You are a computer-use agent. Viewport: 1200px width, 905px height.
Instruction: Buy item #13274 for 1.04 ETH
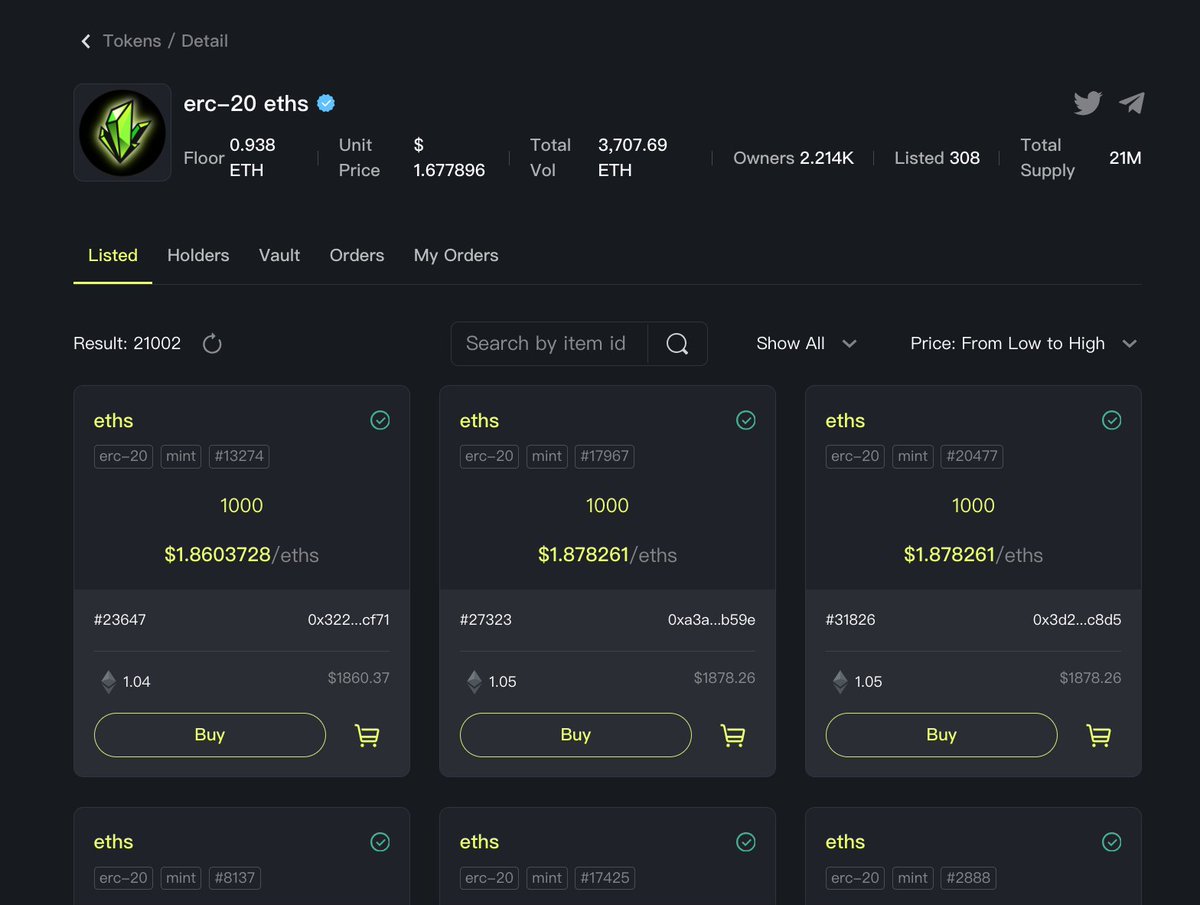pos(210,735)
